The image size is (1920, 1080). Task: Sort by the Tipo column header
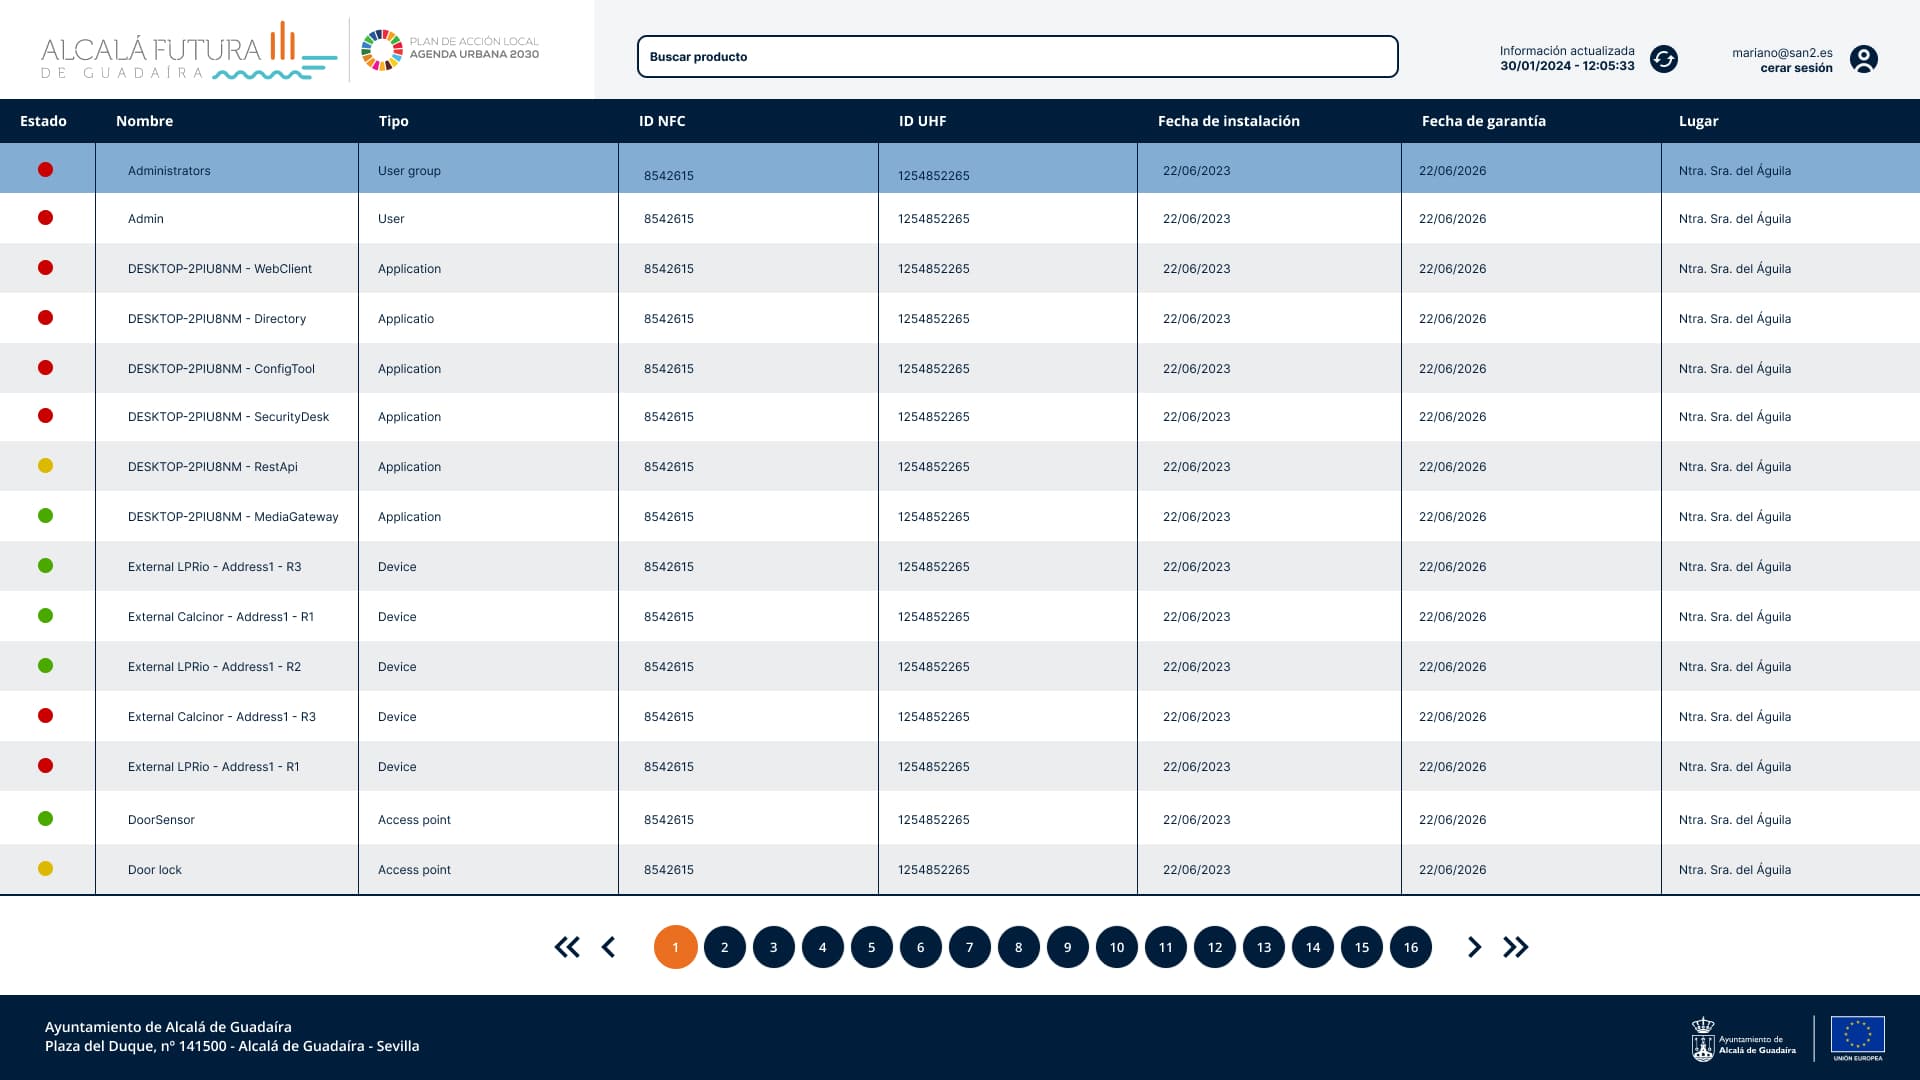click(393, 121)
